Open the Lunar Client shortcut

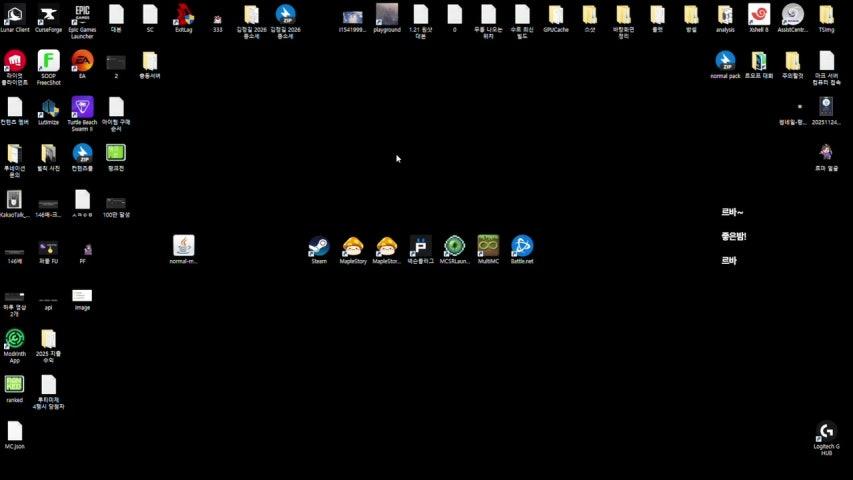click(x=15, y=15)
